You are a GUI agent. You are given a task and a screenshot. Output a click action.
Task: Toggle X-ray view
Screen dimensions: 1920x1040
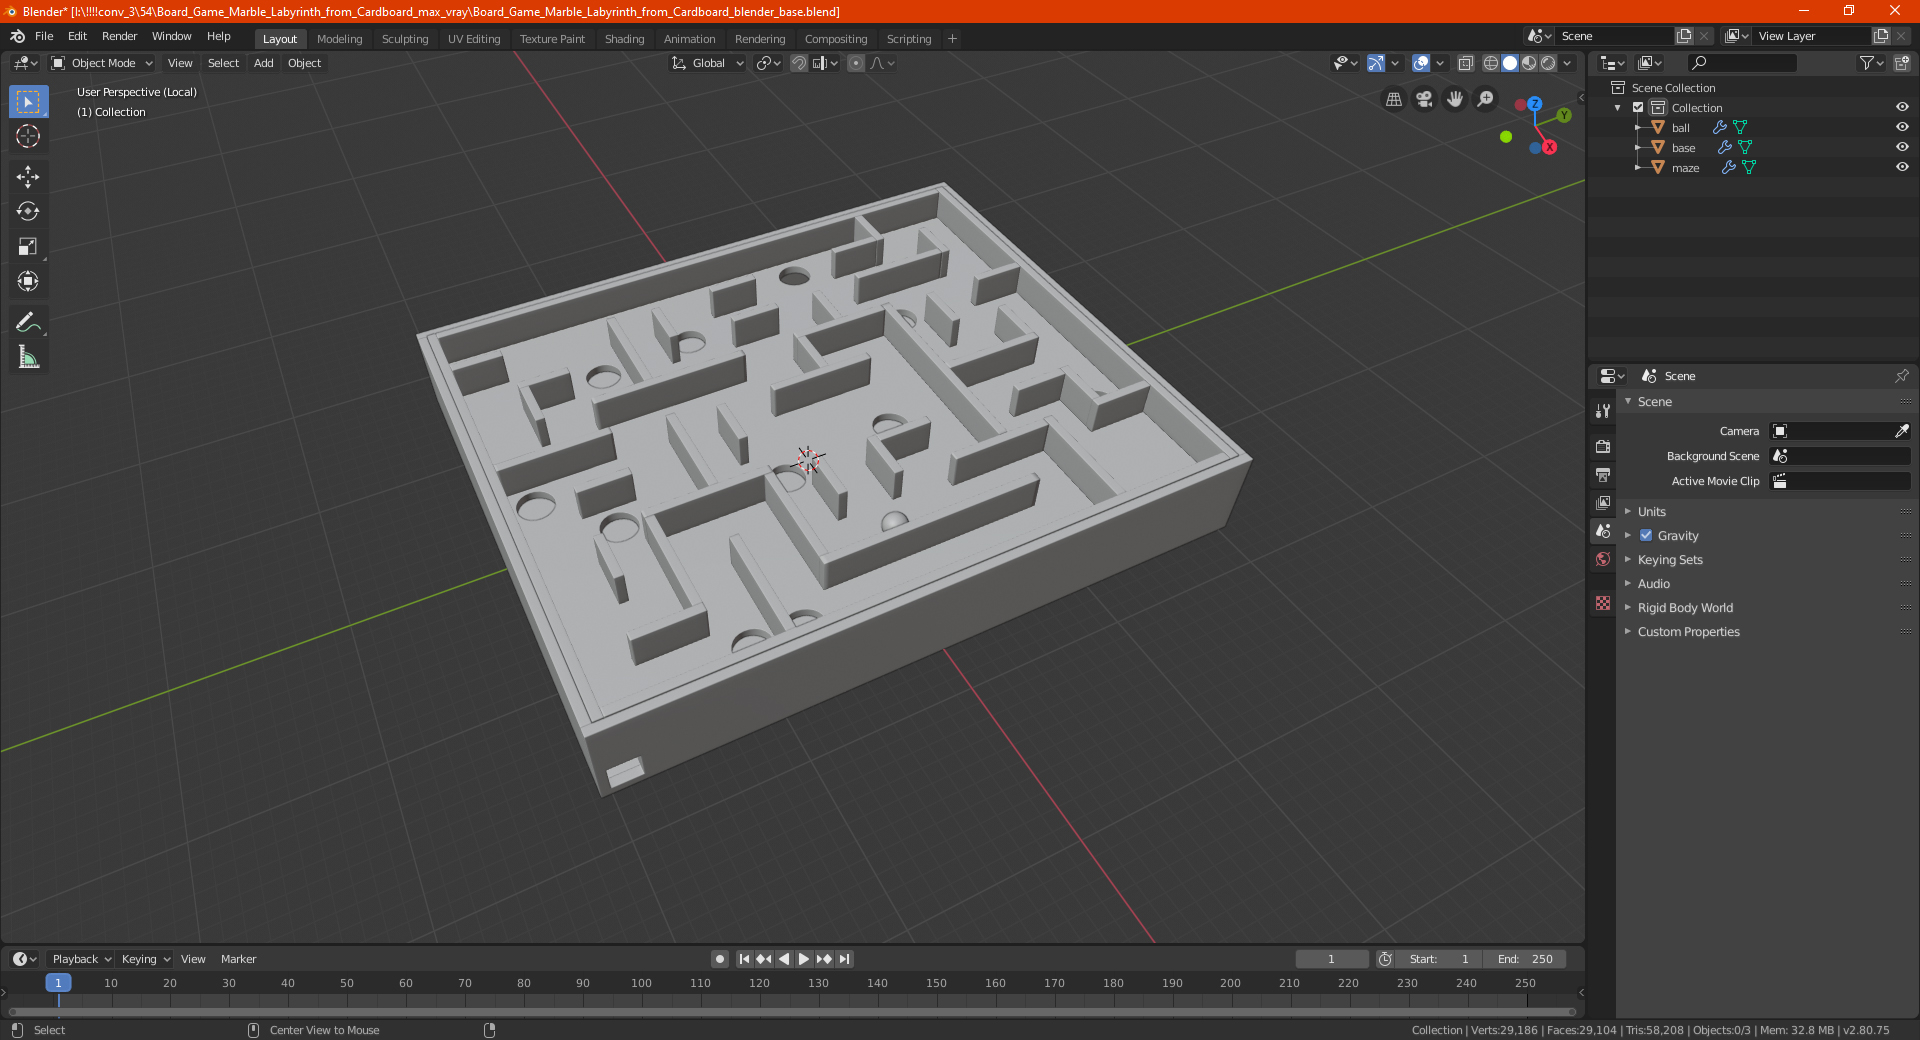tap(1465, 63)
